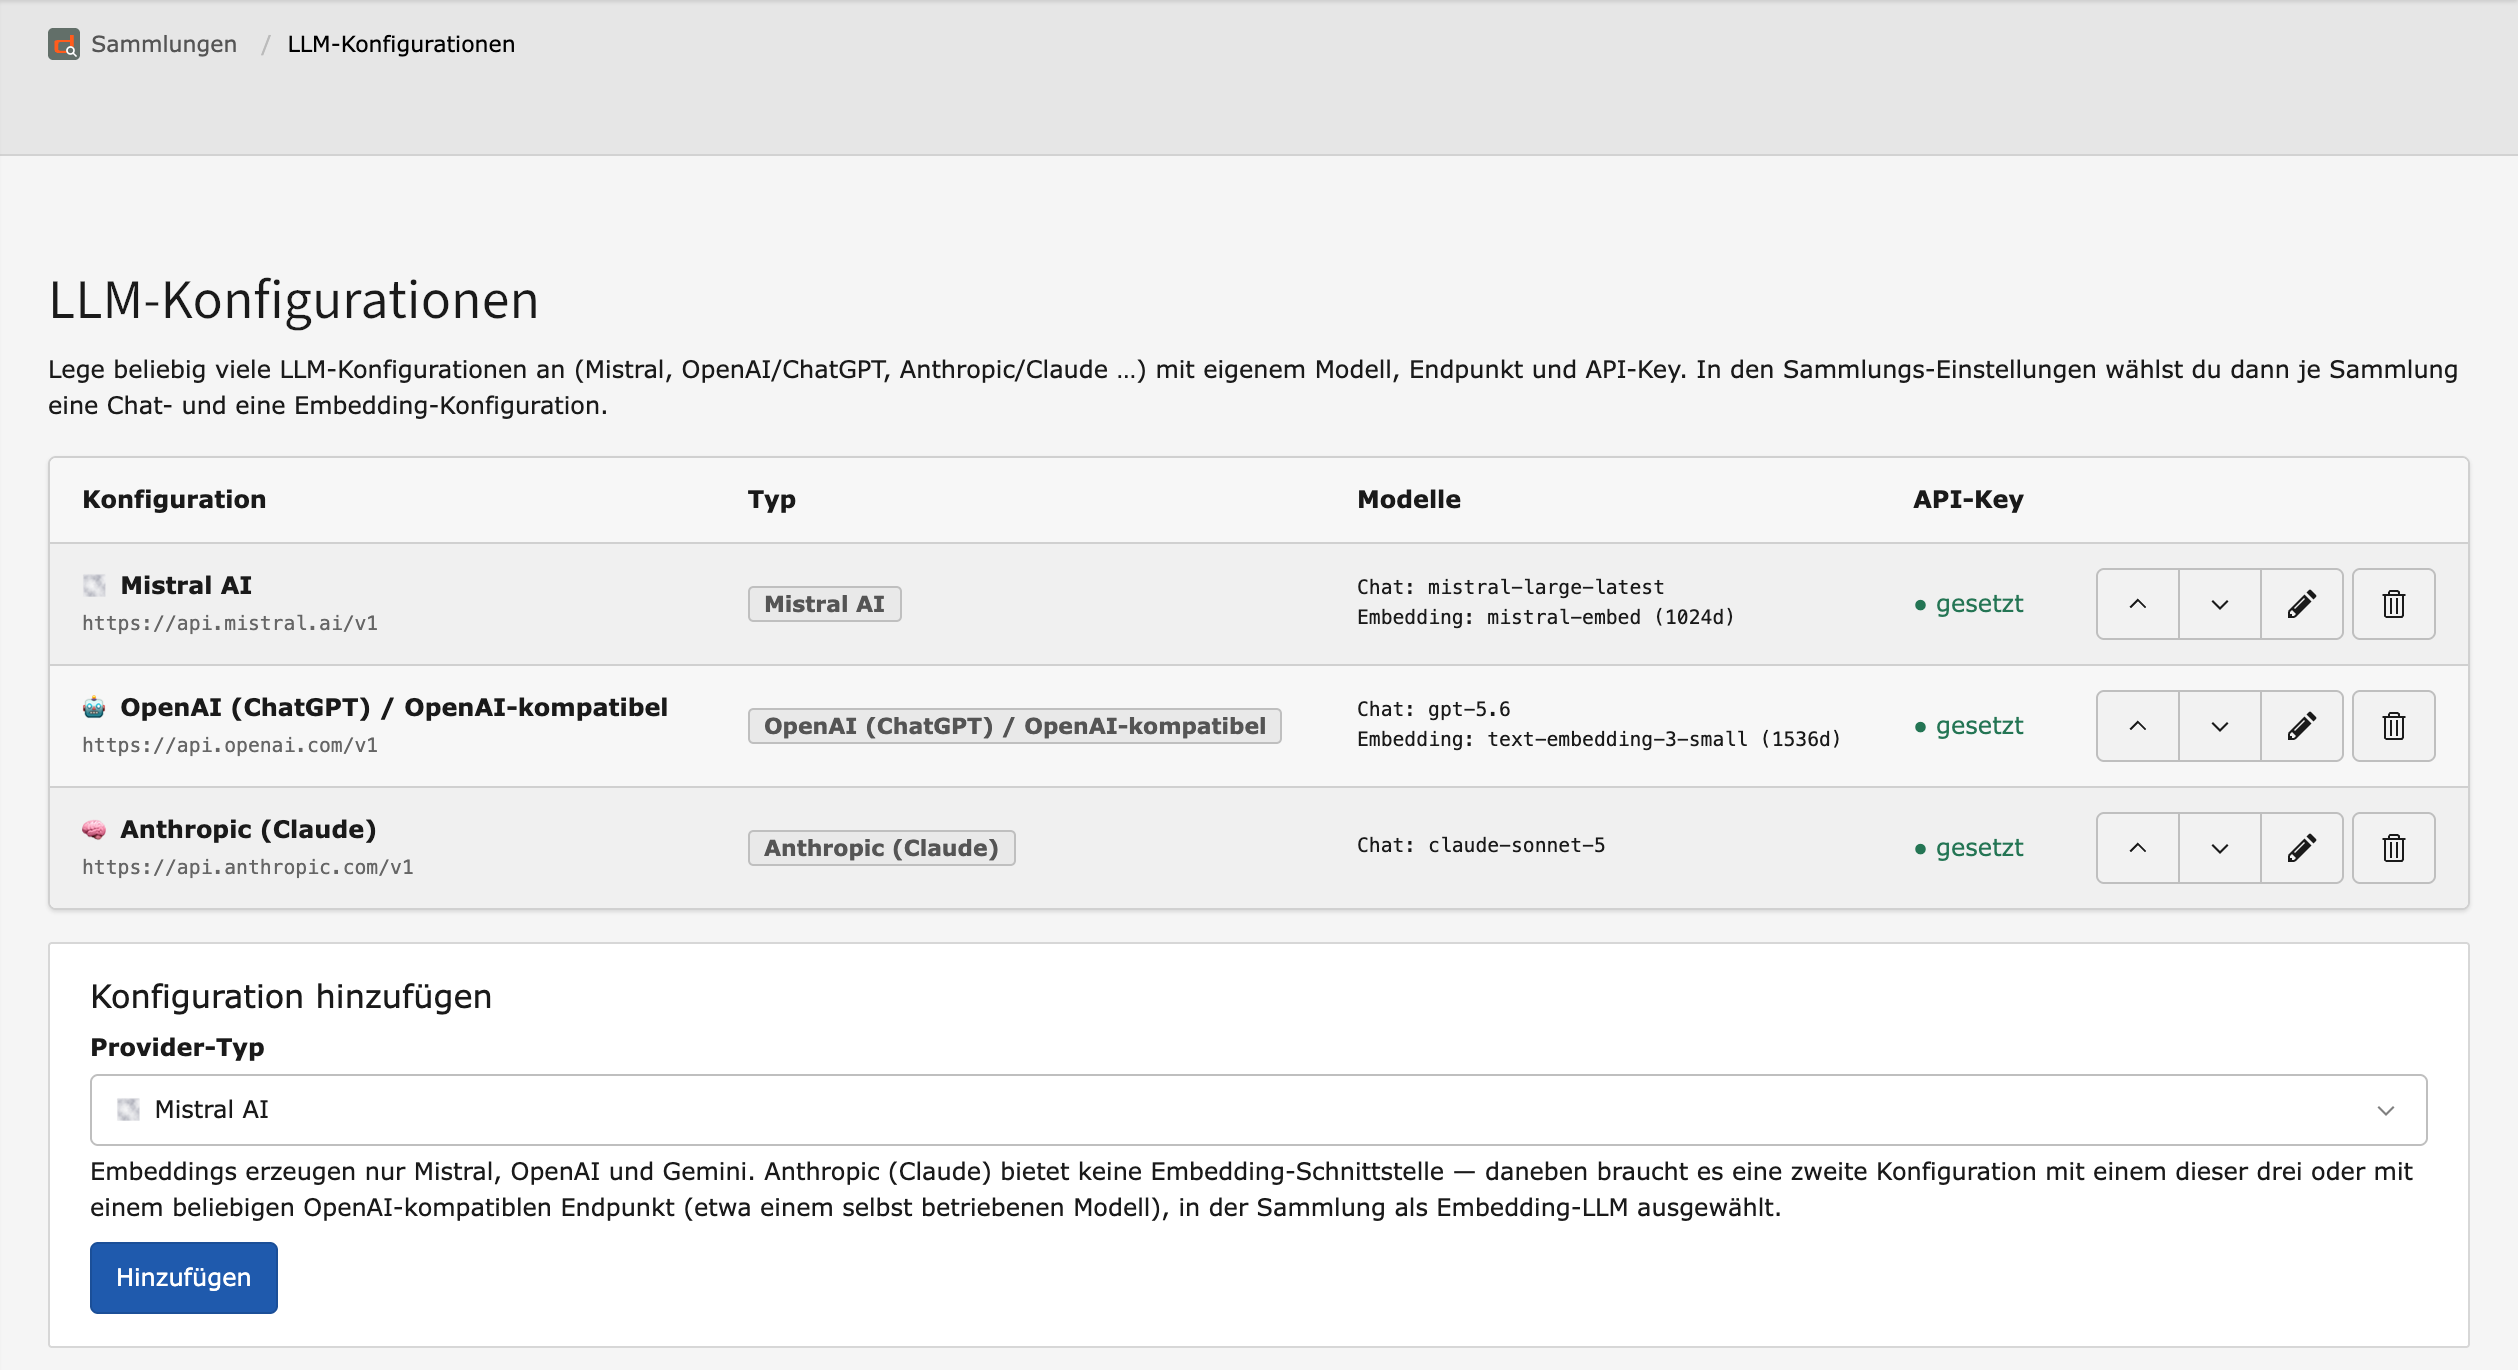Click the OpenAI row robot icon
Screen dimensions: 2518x1370
(x=94, y=707)
